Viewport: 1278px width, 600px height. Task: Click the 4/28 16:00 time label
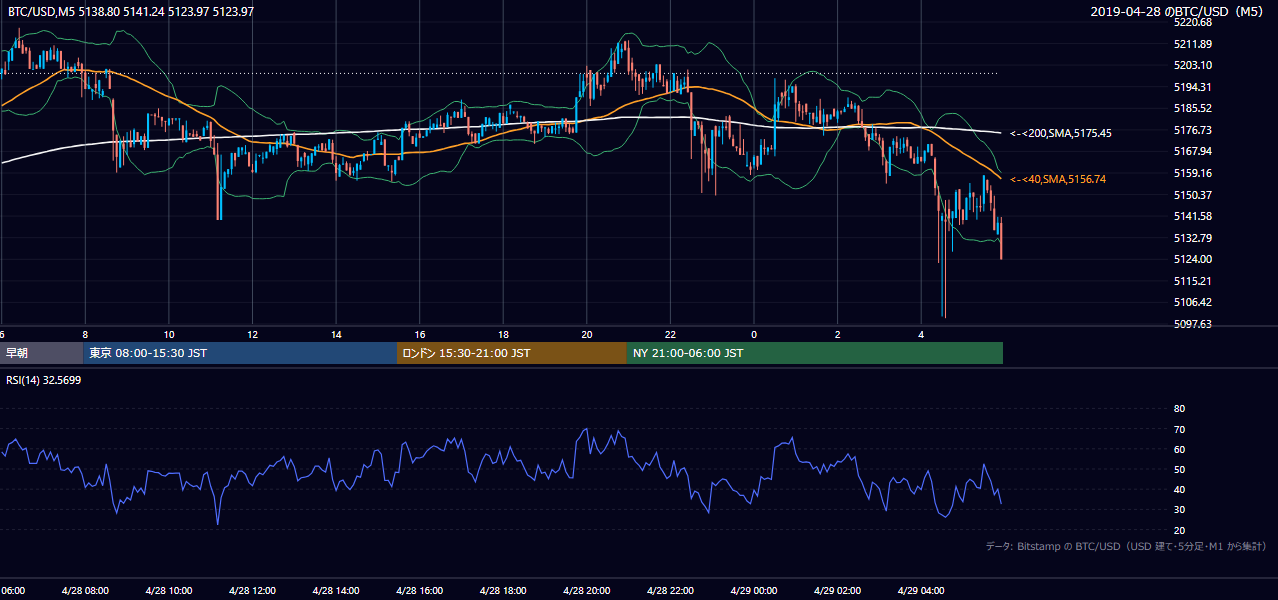[420, 590]
